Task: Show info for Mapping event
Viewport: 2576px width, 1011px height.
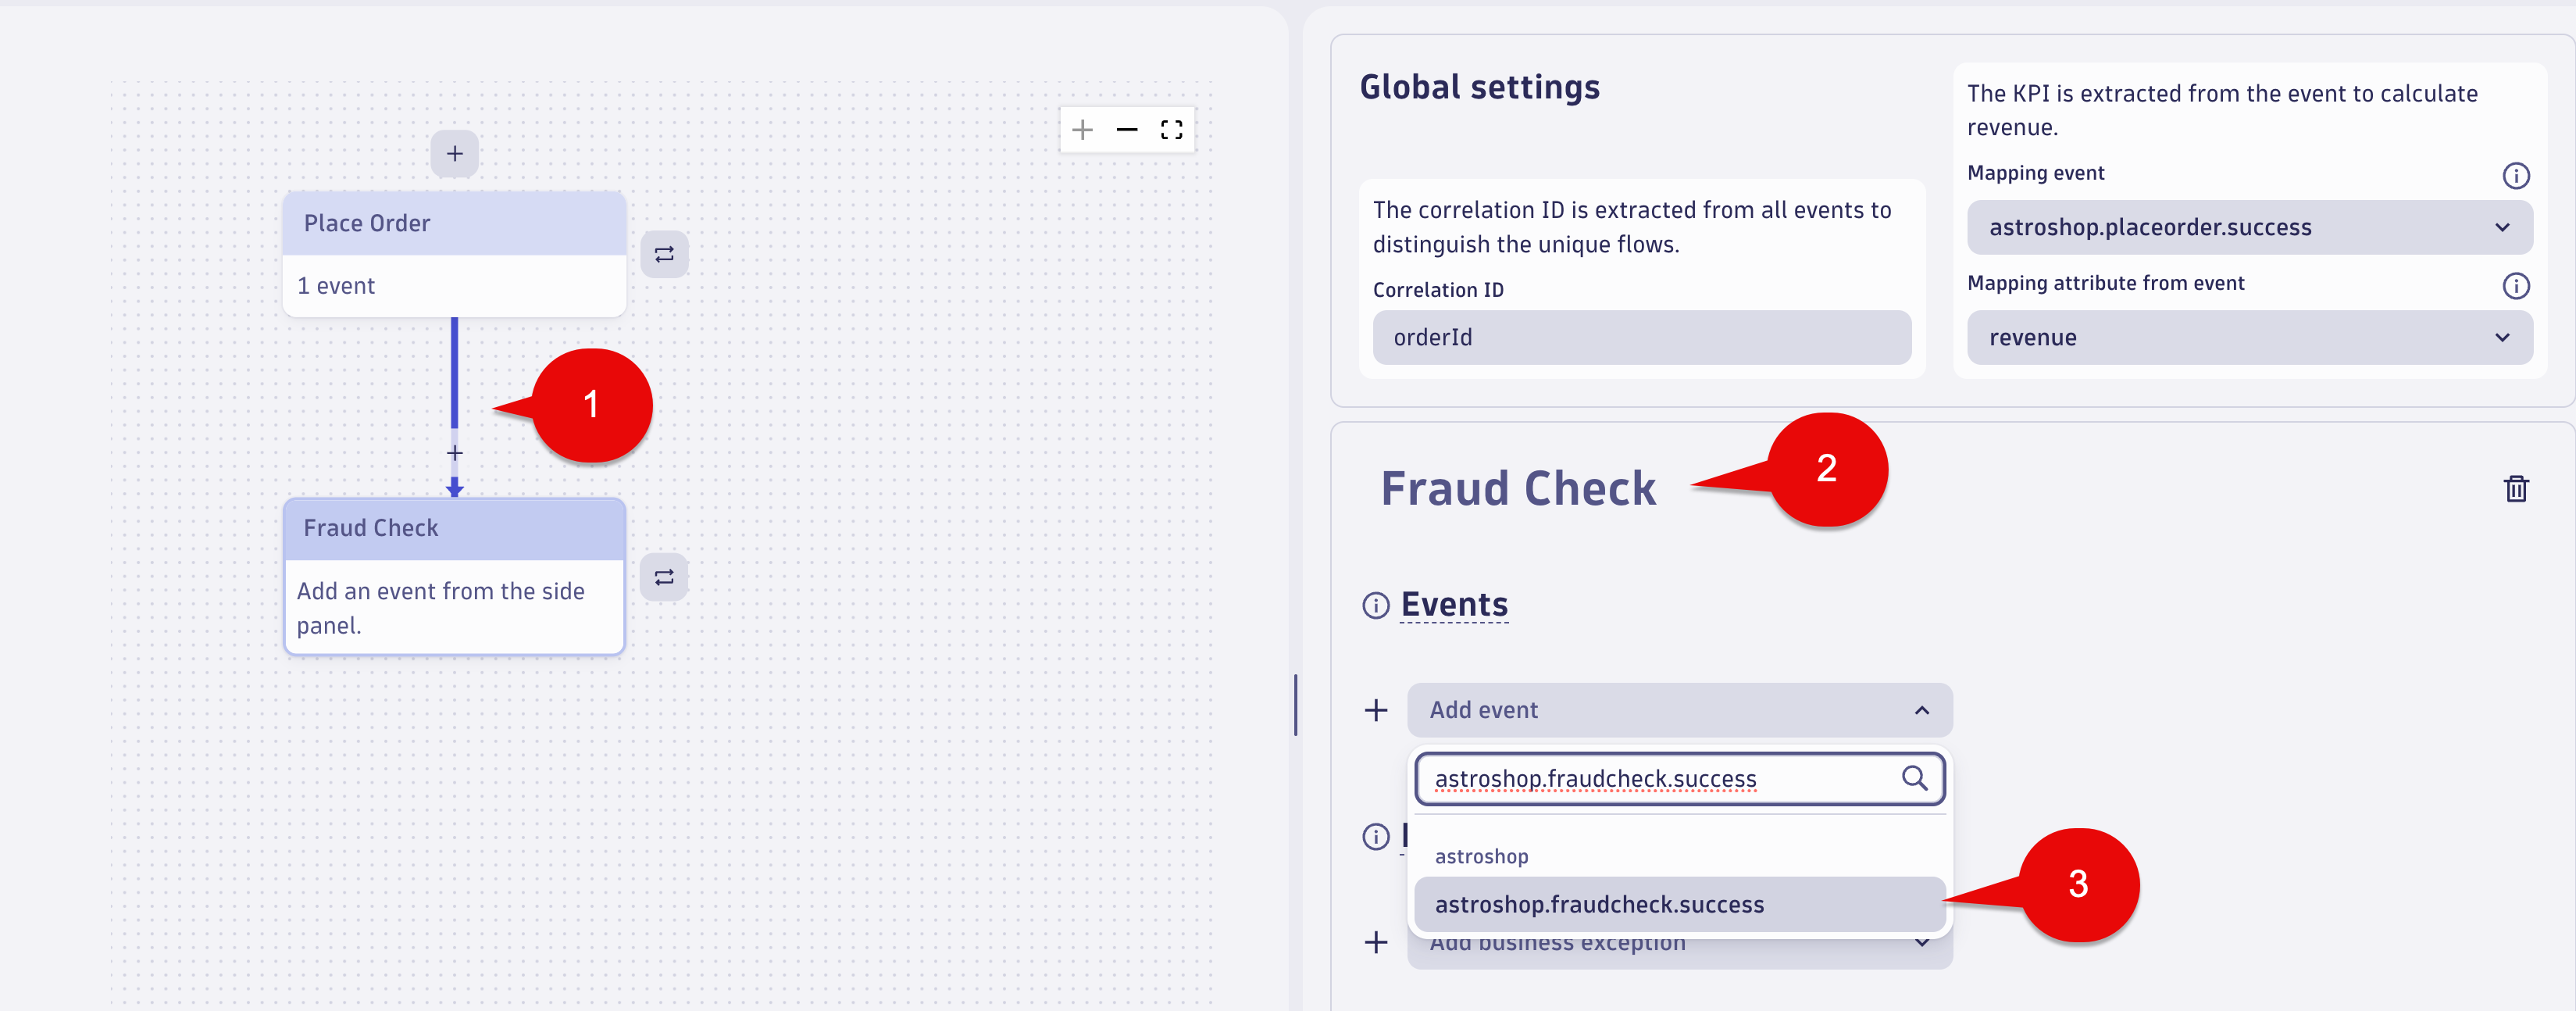Action: click(x=2516, y=176)
